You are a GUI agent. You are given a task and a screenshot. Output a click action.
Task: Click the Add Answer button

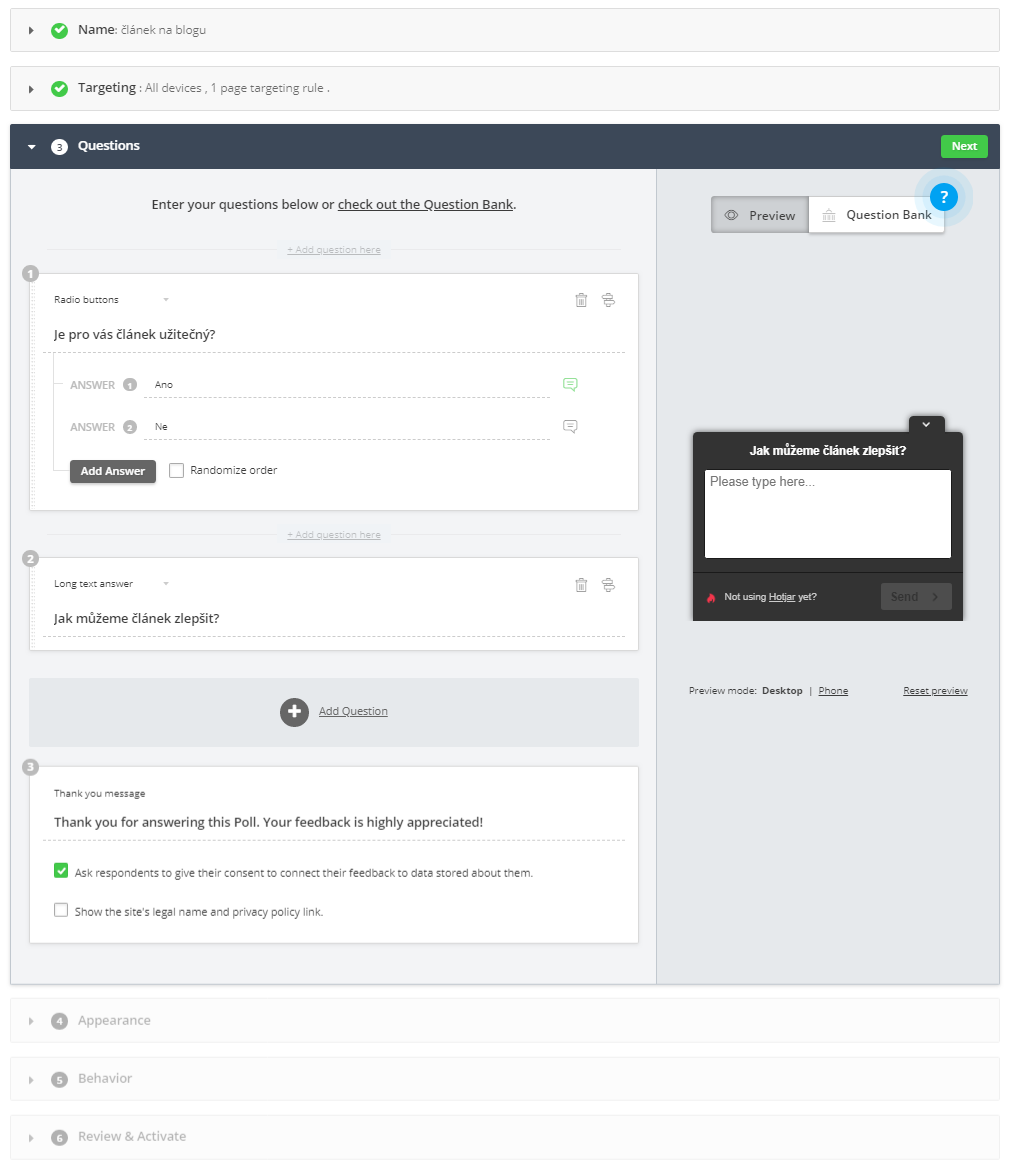pyautogui.click(x=113, y=471)
